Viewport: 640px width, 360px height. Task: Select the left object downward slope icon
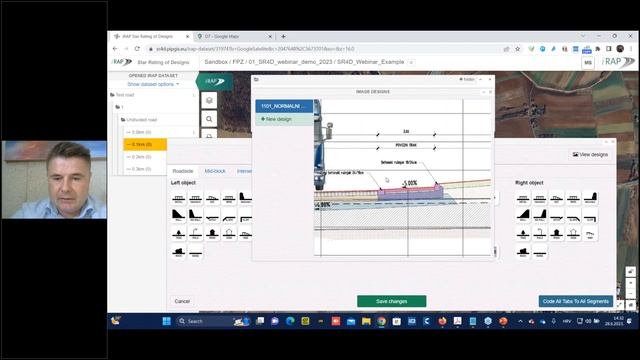click(229, 216)
